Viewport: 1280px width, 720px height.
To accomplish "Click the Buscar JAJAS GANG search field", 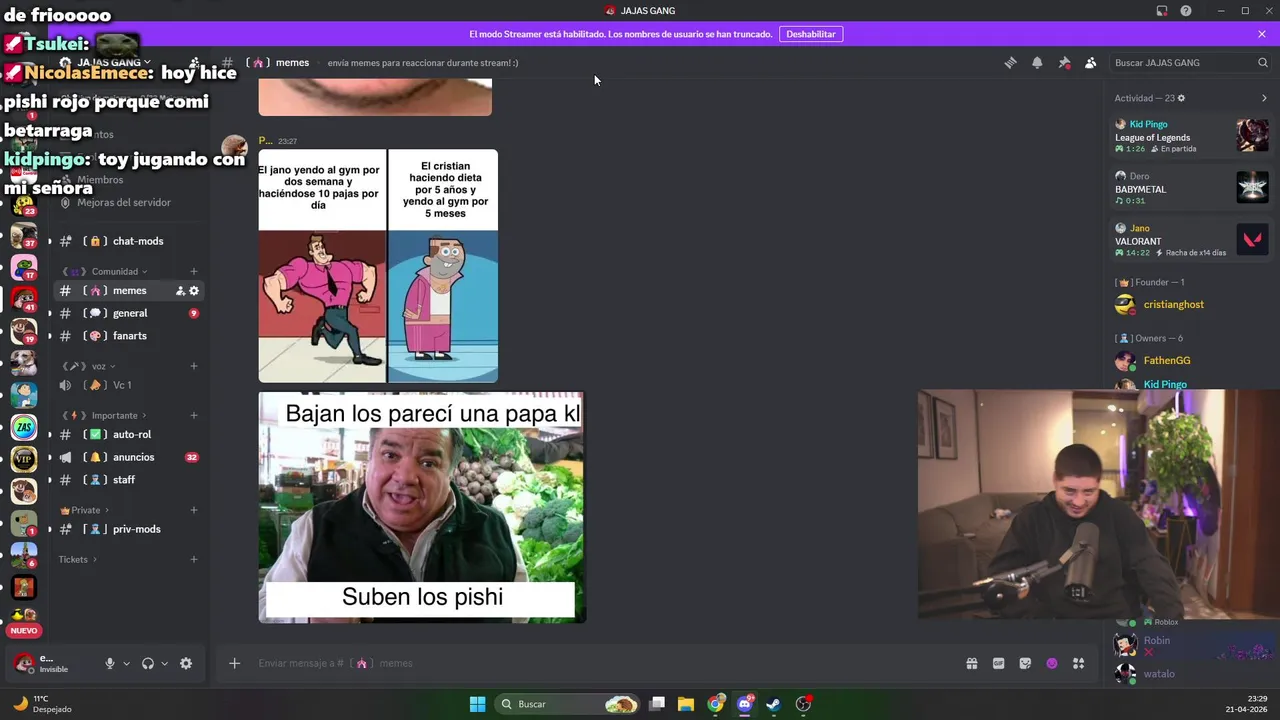I will [1190, 62].
